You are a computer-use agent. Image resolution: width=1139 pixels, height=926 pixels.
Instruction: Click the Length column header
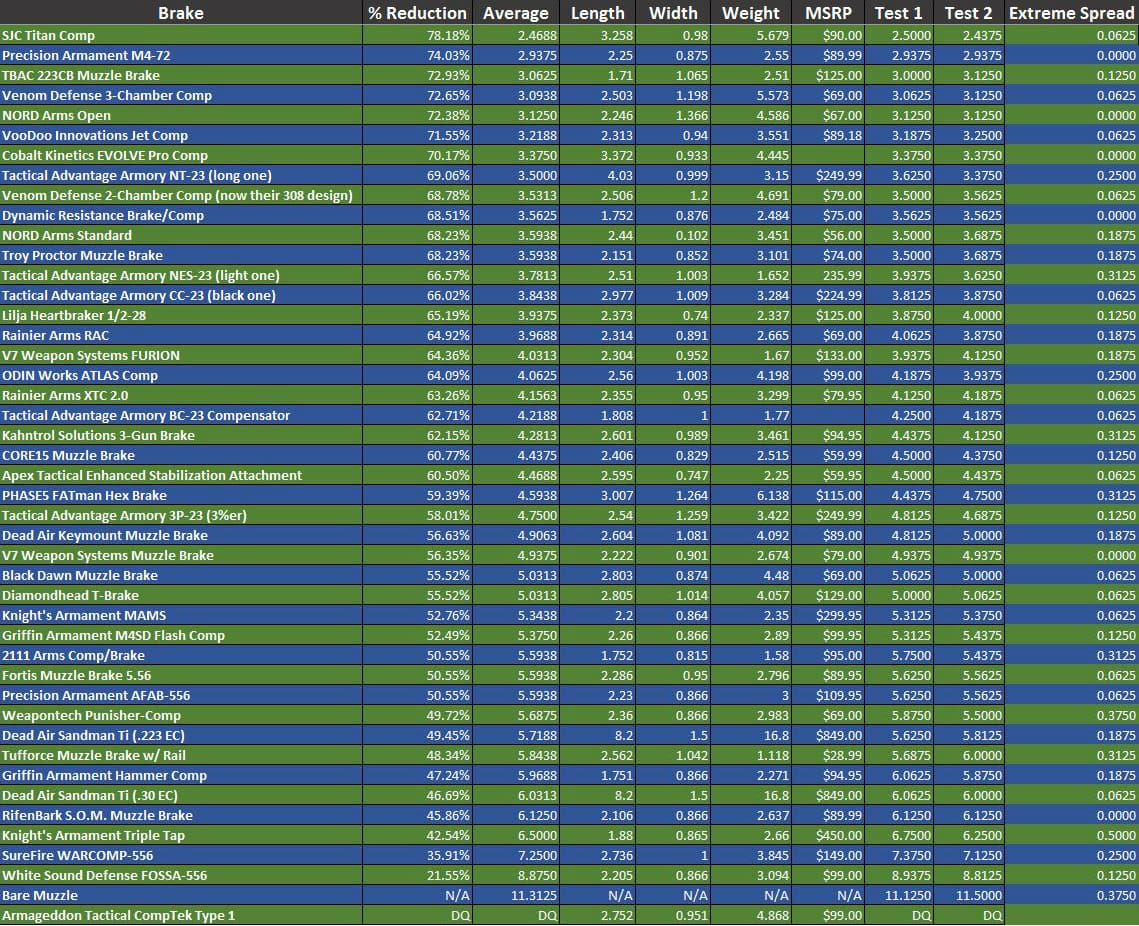597,13
